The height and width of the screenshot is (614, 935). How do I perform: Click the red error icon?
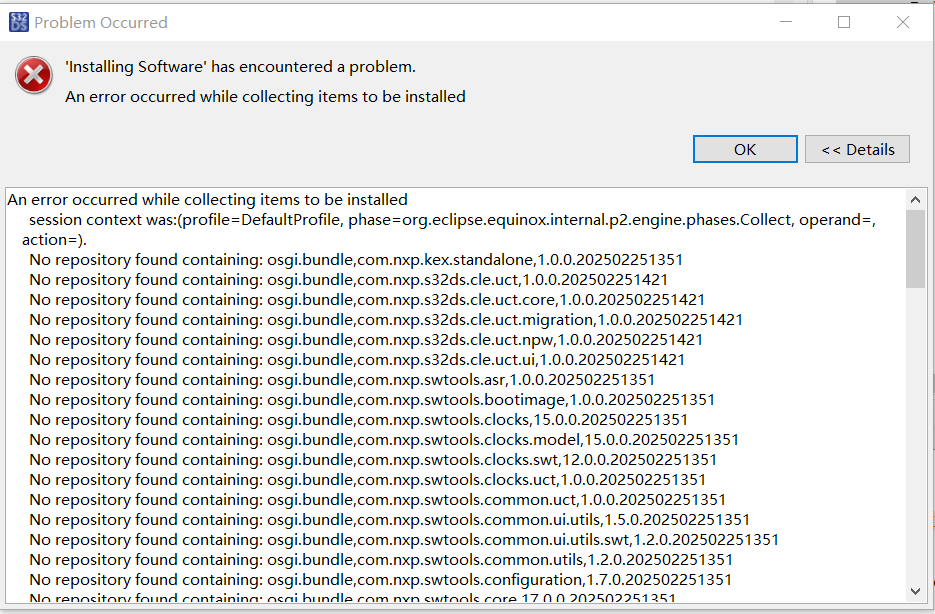[34, 75]
